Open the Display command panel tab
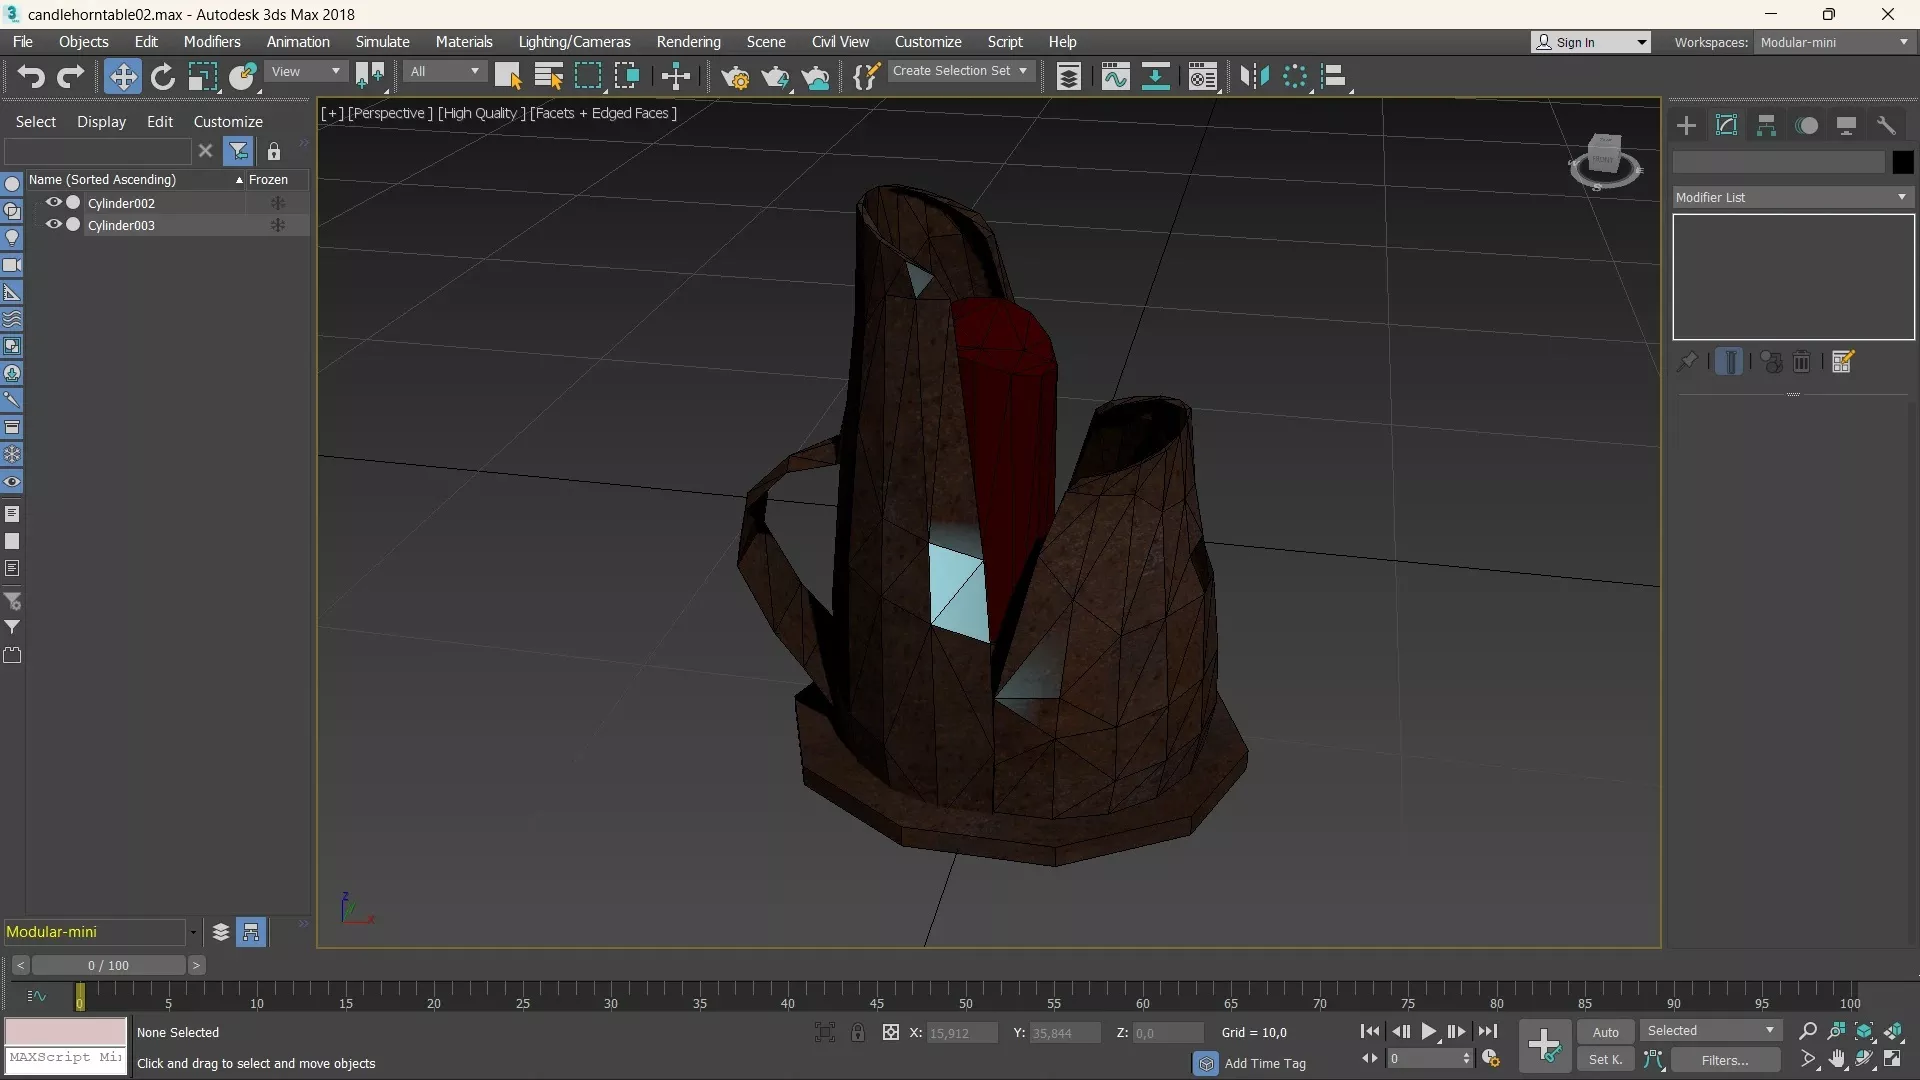Screen dimensions: 1920x1080 point(1847,125)
